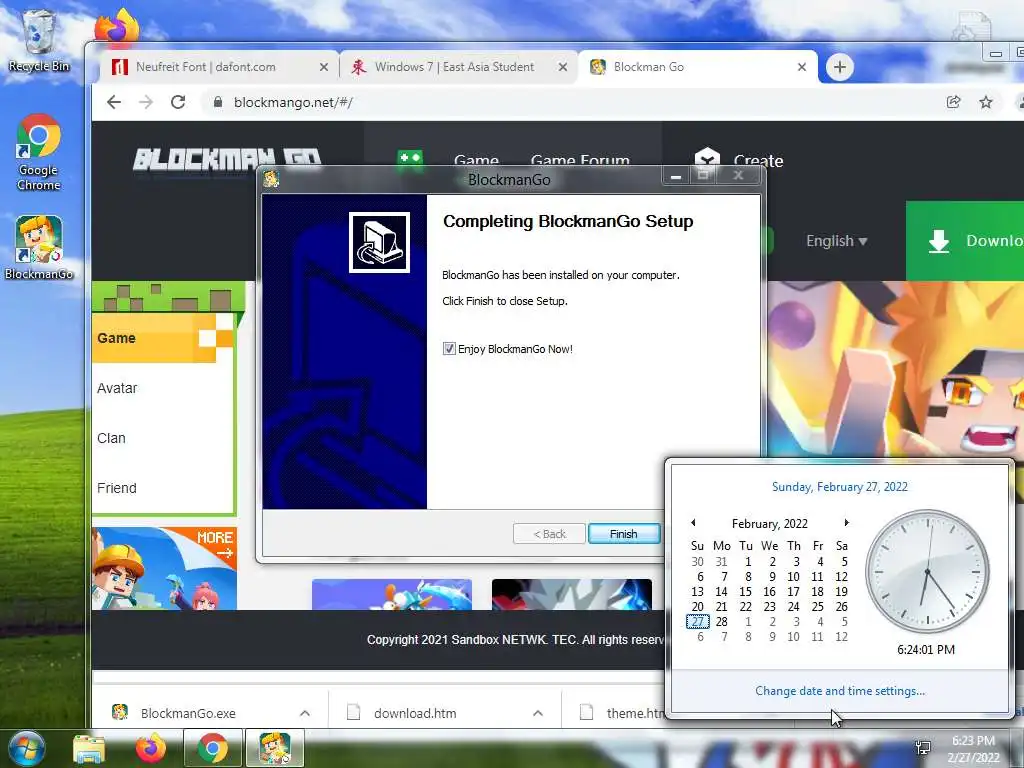Select February 19 in the calendar

pos(841,592)
